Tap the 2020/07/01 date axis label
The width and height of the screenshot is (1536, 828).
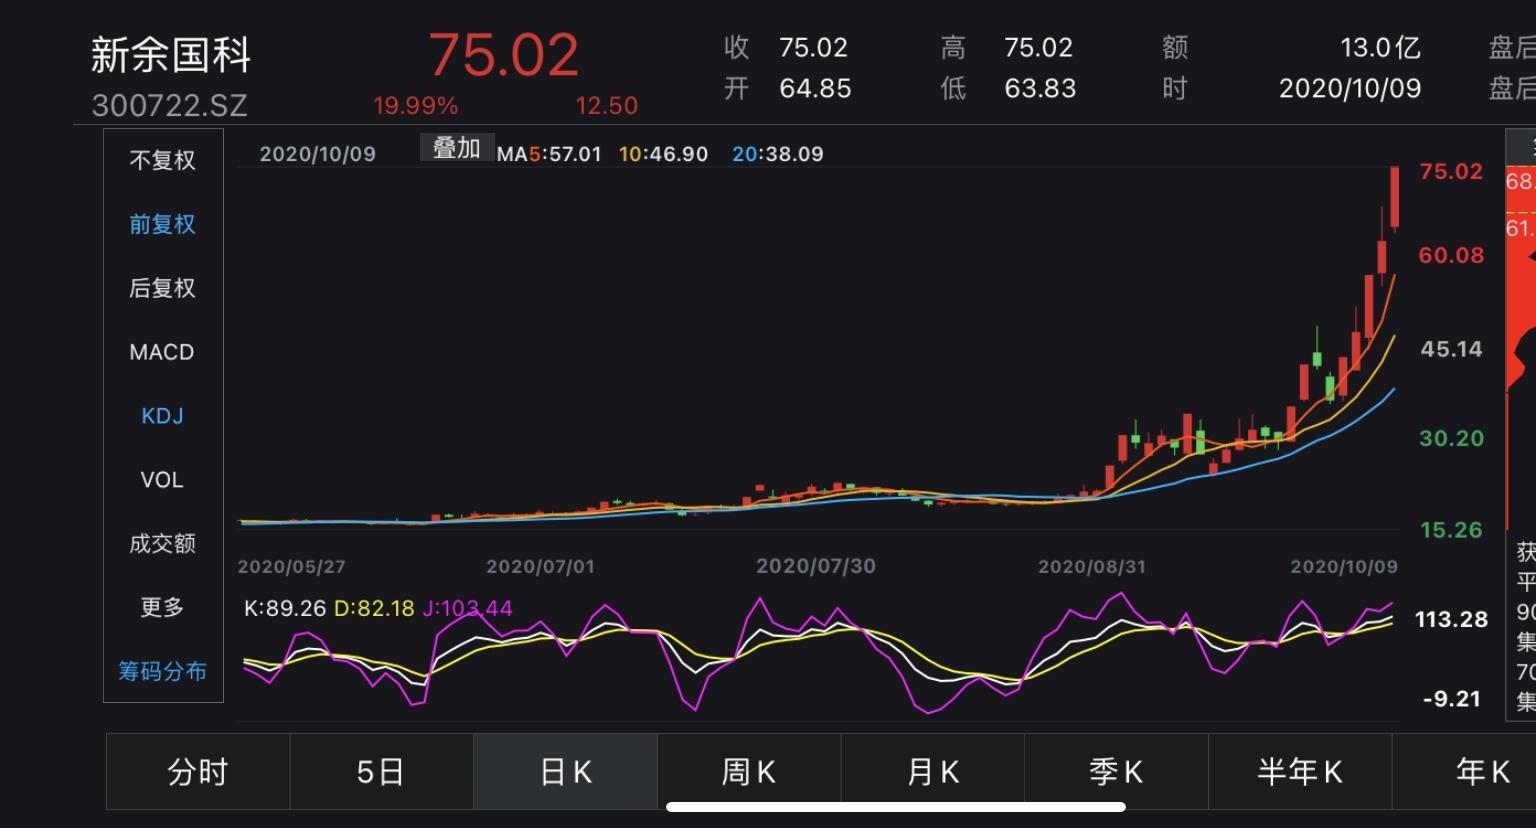(540, 566)
